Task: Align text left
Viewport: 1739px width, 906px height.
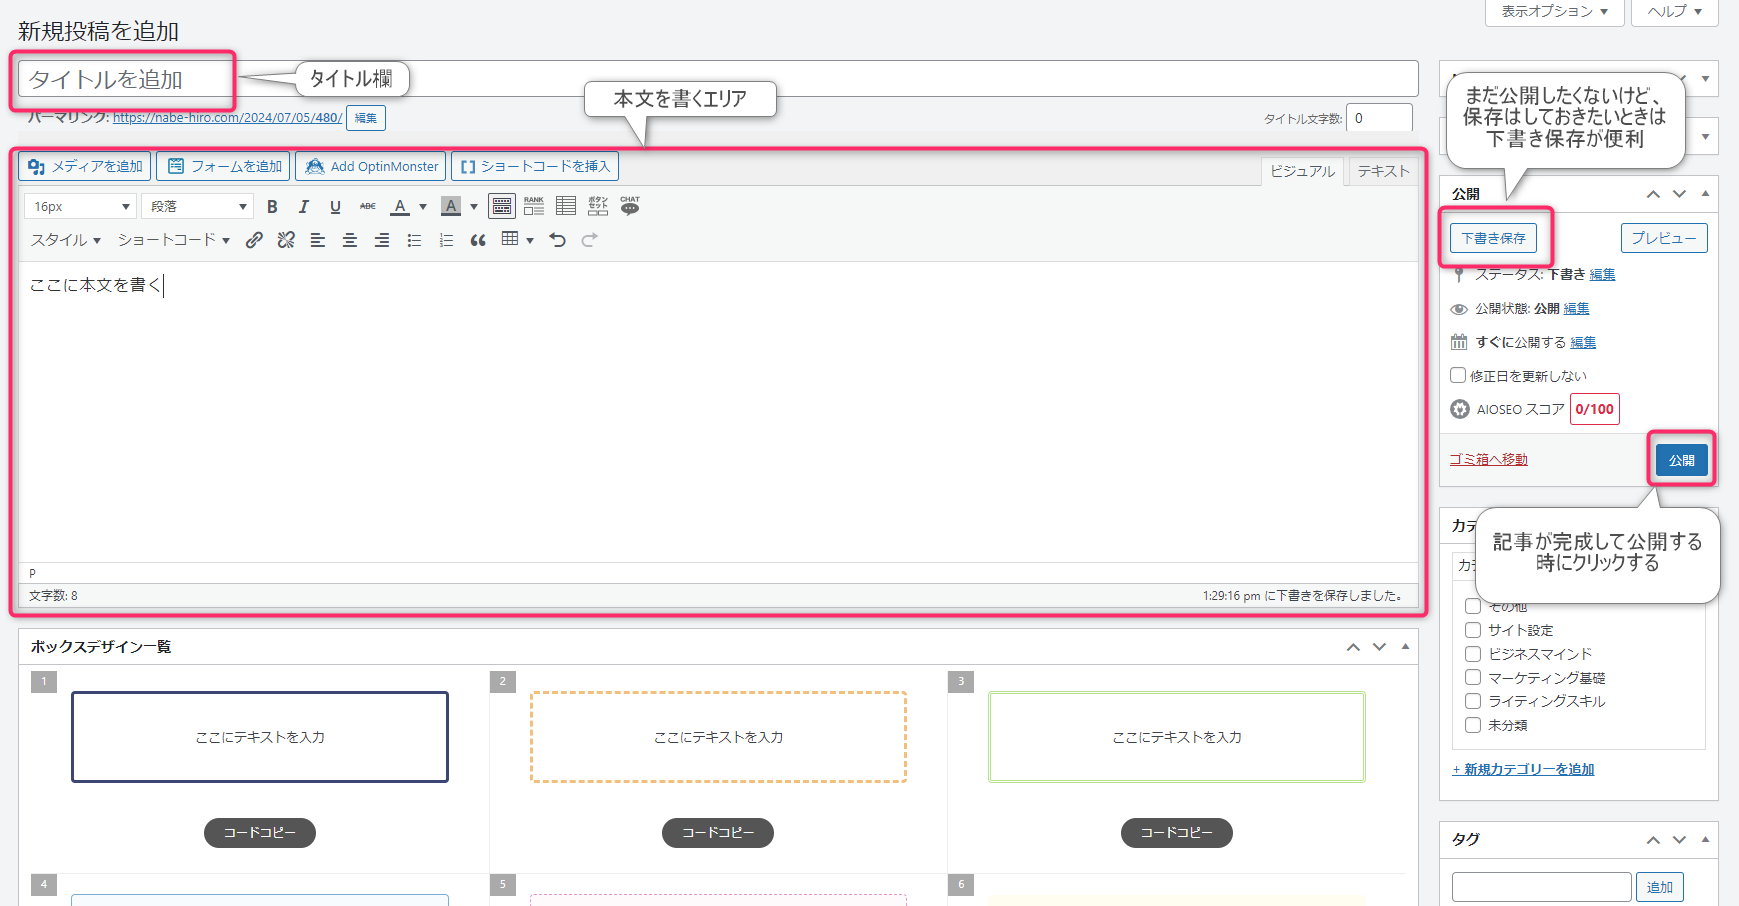Action: [318, 240]
